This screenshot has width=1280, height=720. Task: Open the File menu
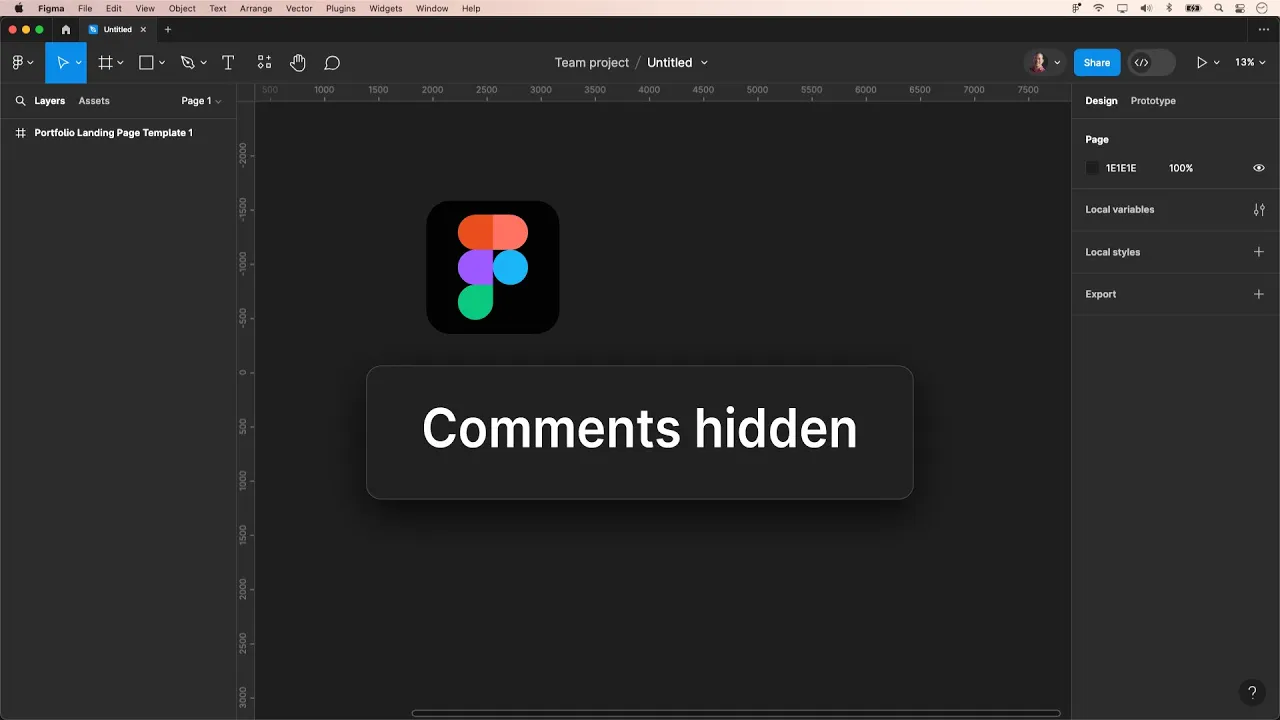(x=85, y=8)
